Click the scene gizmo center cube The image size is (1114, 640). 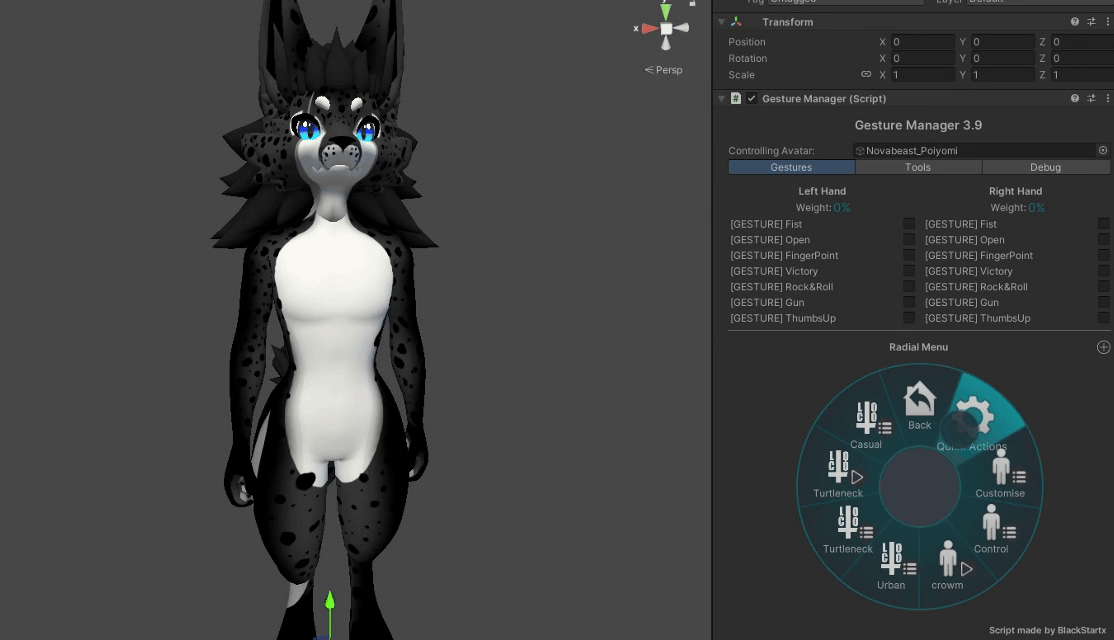pyautogui.click(x=666, y=28)
